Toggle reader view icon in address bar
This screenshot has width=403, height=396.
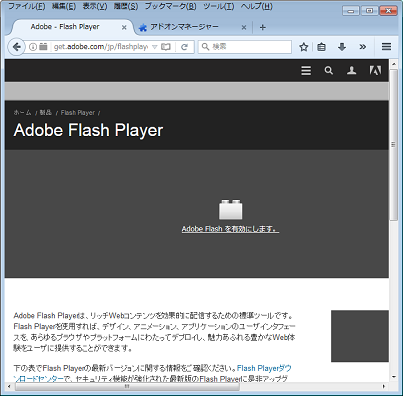[166, 47]
